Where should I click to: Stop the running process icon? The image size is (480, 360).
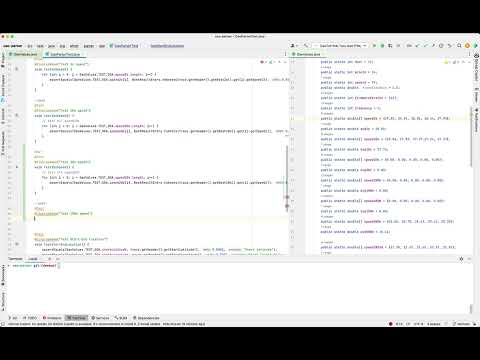click(398, 46)
